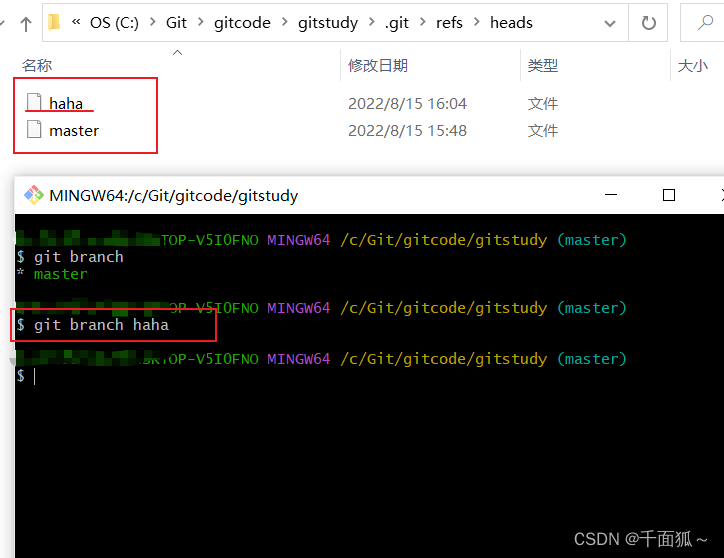The width and height of the screenshot is (724, 558).
Task: Click 文件 type in master row
Action: click(x=543, y=131)
